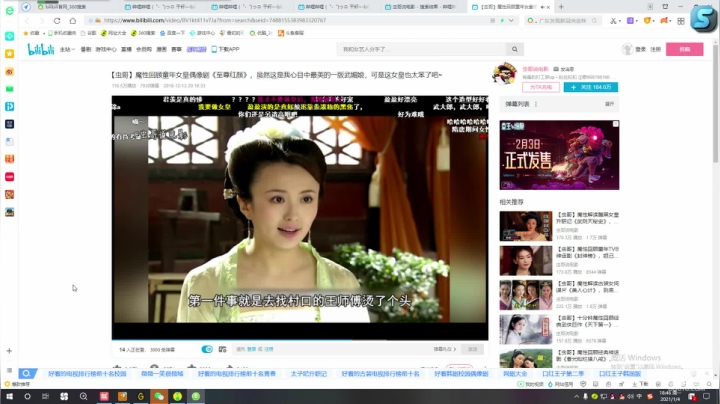Click the browser back arrow
This screenshot has width=720, height=404.
(x=27, y=21)
